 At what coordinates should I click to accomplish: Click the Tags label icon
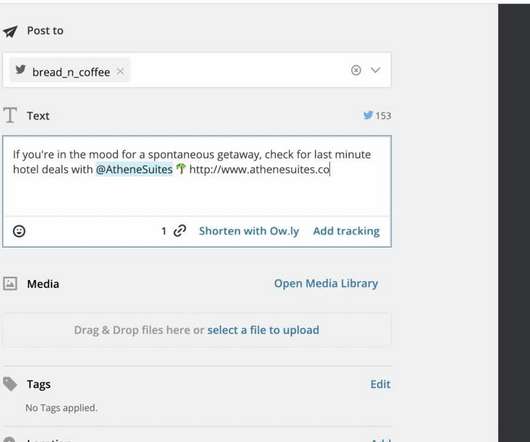tap(10, 384)
